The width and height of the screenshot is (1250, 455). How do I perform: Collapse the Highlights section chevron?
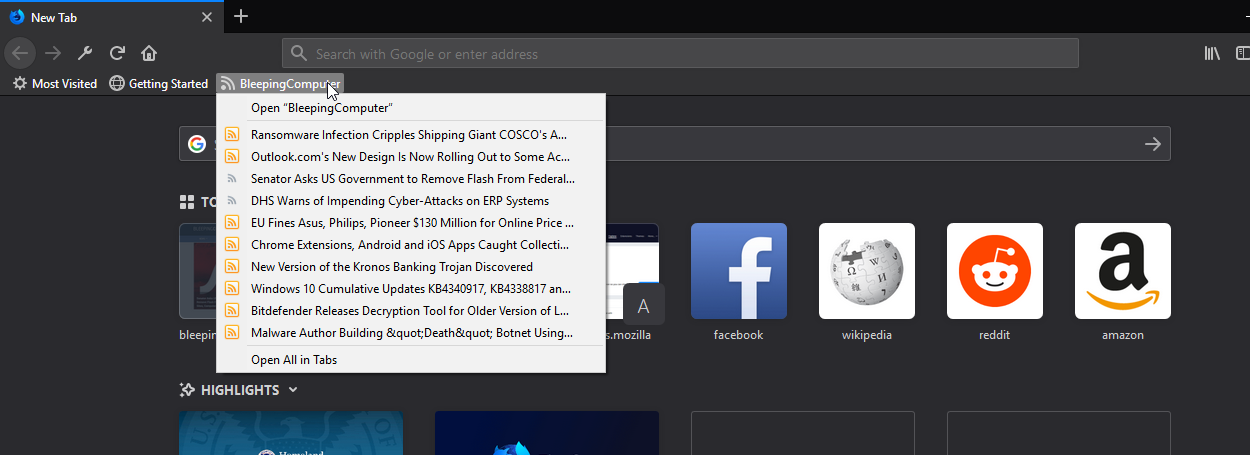pyautogui.click(x=293, y=390)
